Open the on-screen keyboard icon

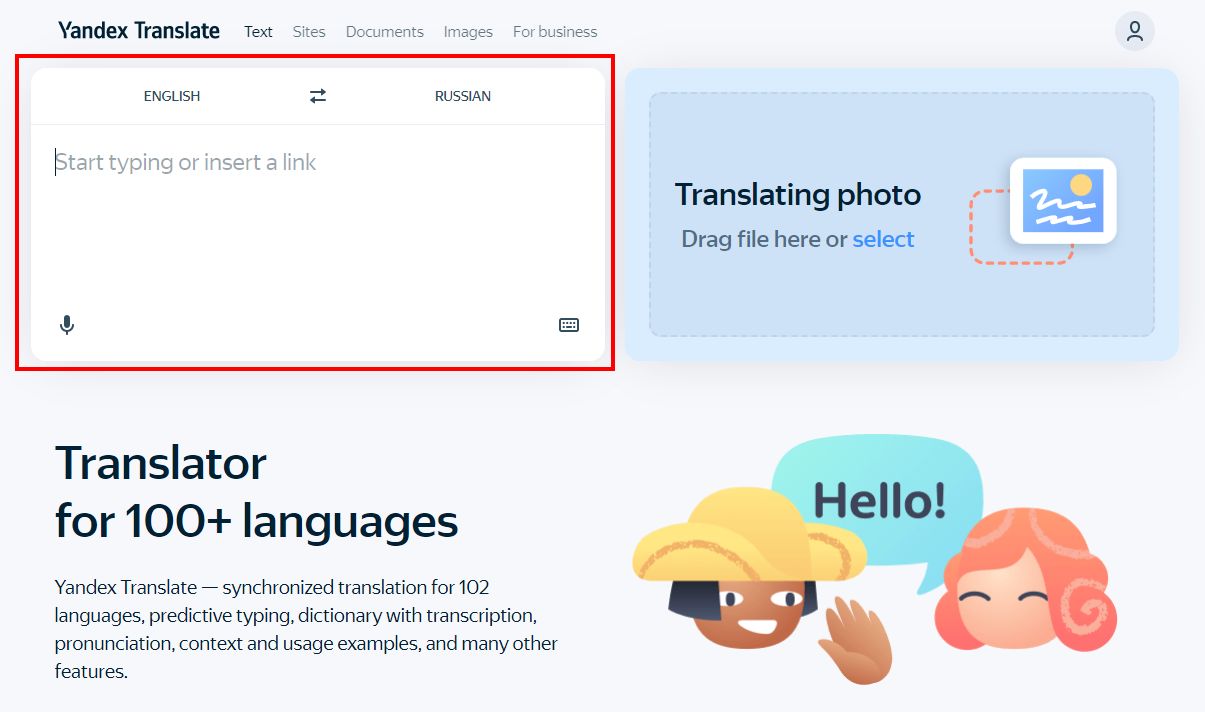569,325
